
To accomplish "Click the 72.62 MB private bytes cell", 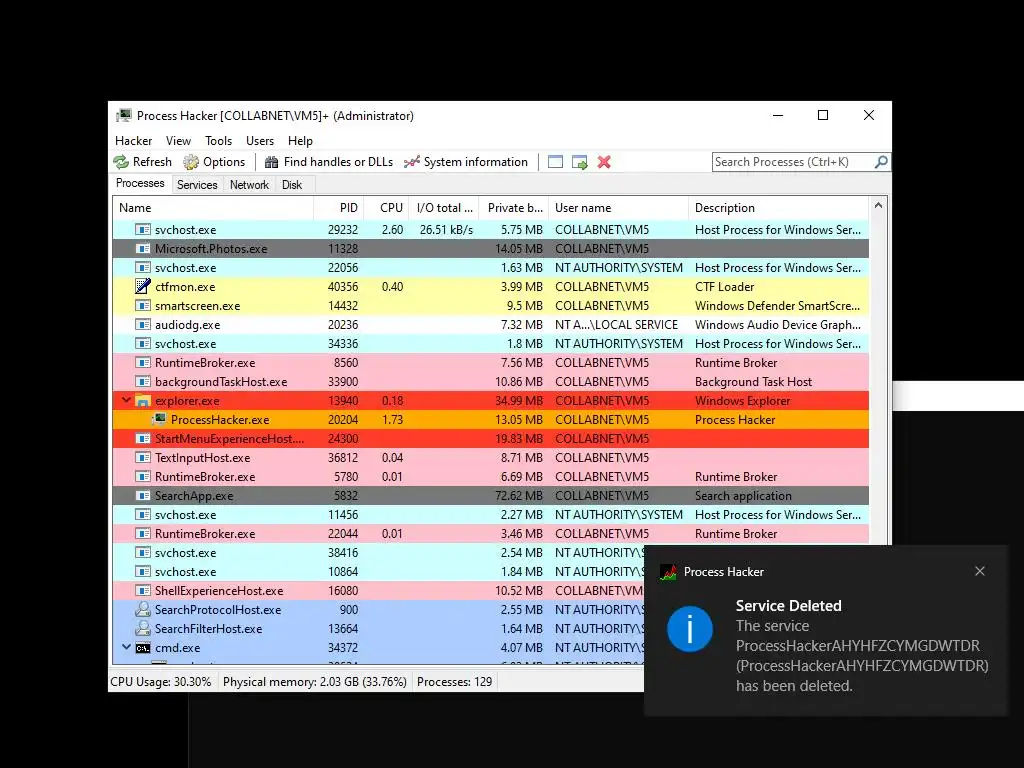I will tap(519, 495).
